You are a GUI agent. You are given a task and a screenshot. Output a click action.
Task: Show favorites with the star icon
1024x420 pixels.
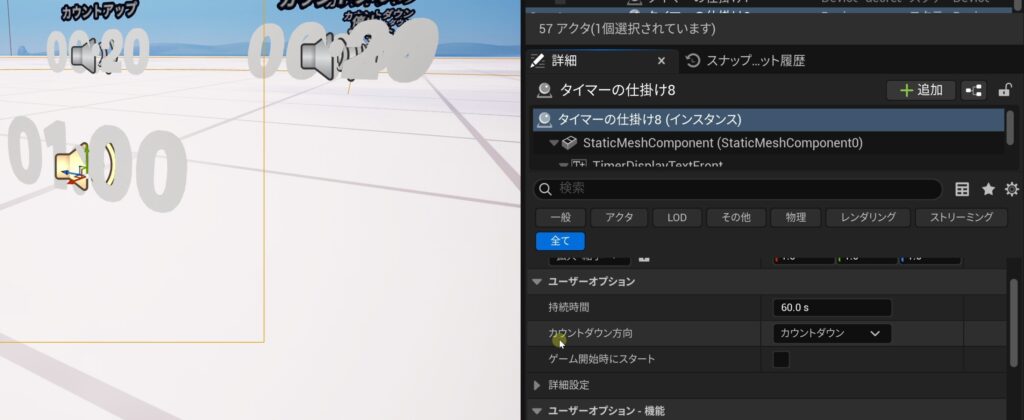click(988, 189)
